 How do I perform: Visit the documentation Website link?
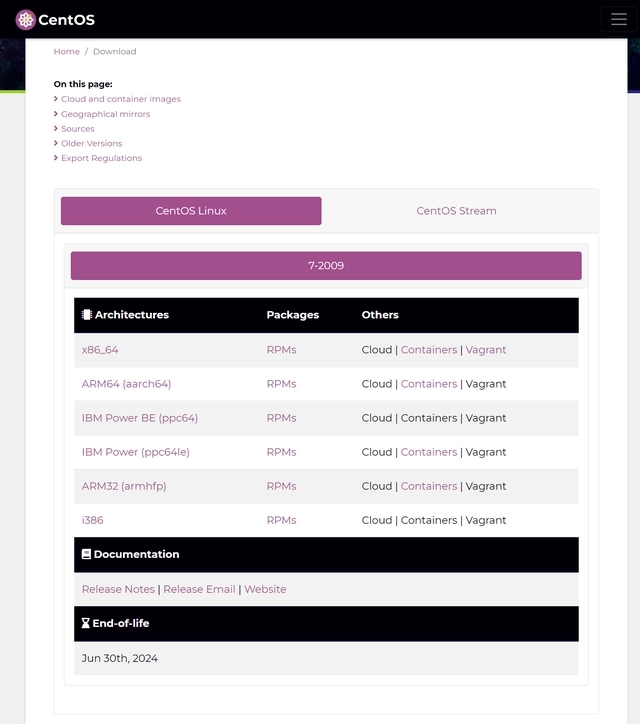point(265,589)
